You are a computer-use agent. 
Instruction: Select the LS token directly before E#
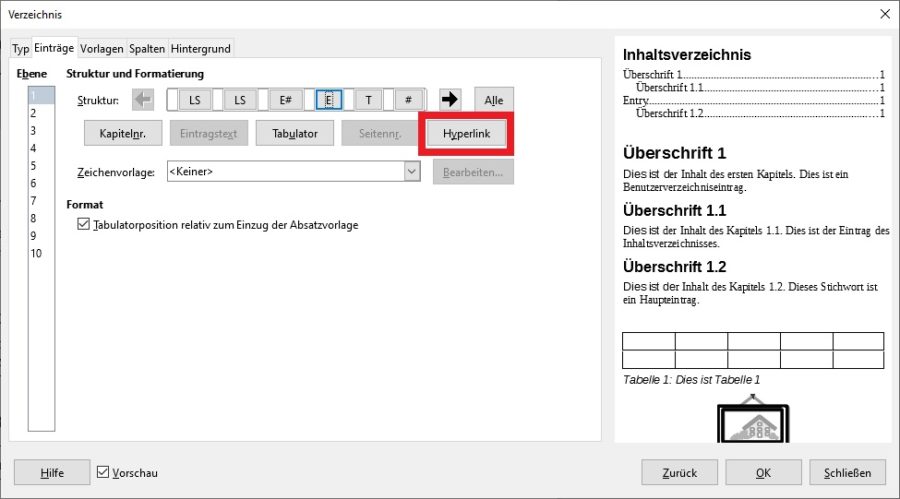(240, 100)
